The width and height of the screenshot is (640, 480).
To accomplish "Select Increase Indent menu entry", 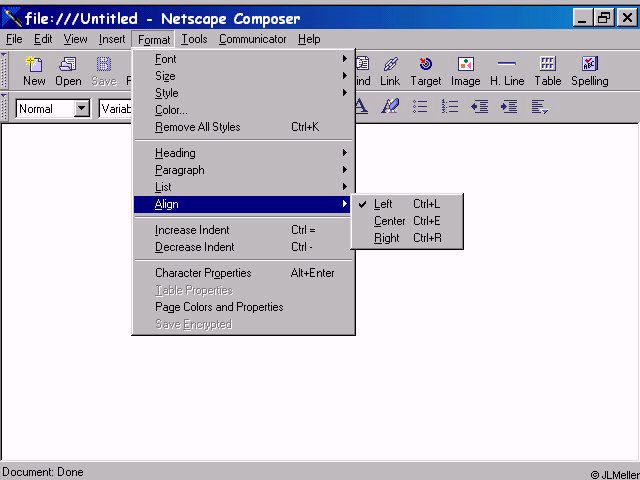I will pyautogui.click(x=243, y=230).
